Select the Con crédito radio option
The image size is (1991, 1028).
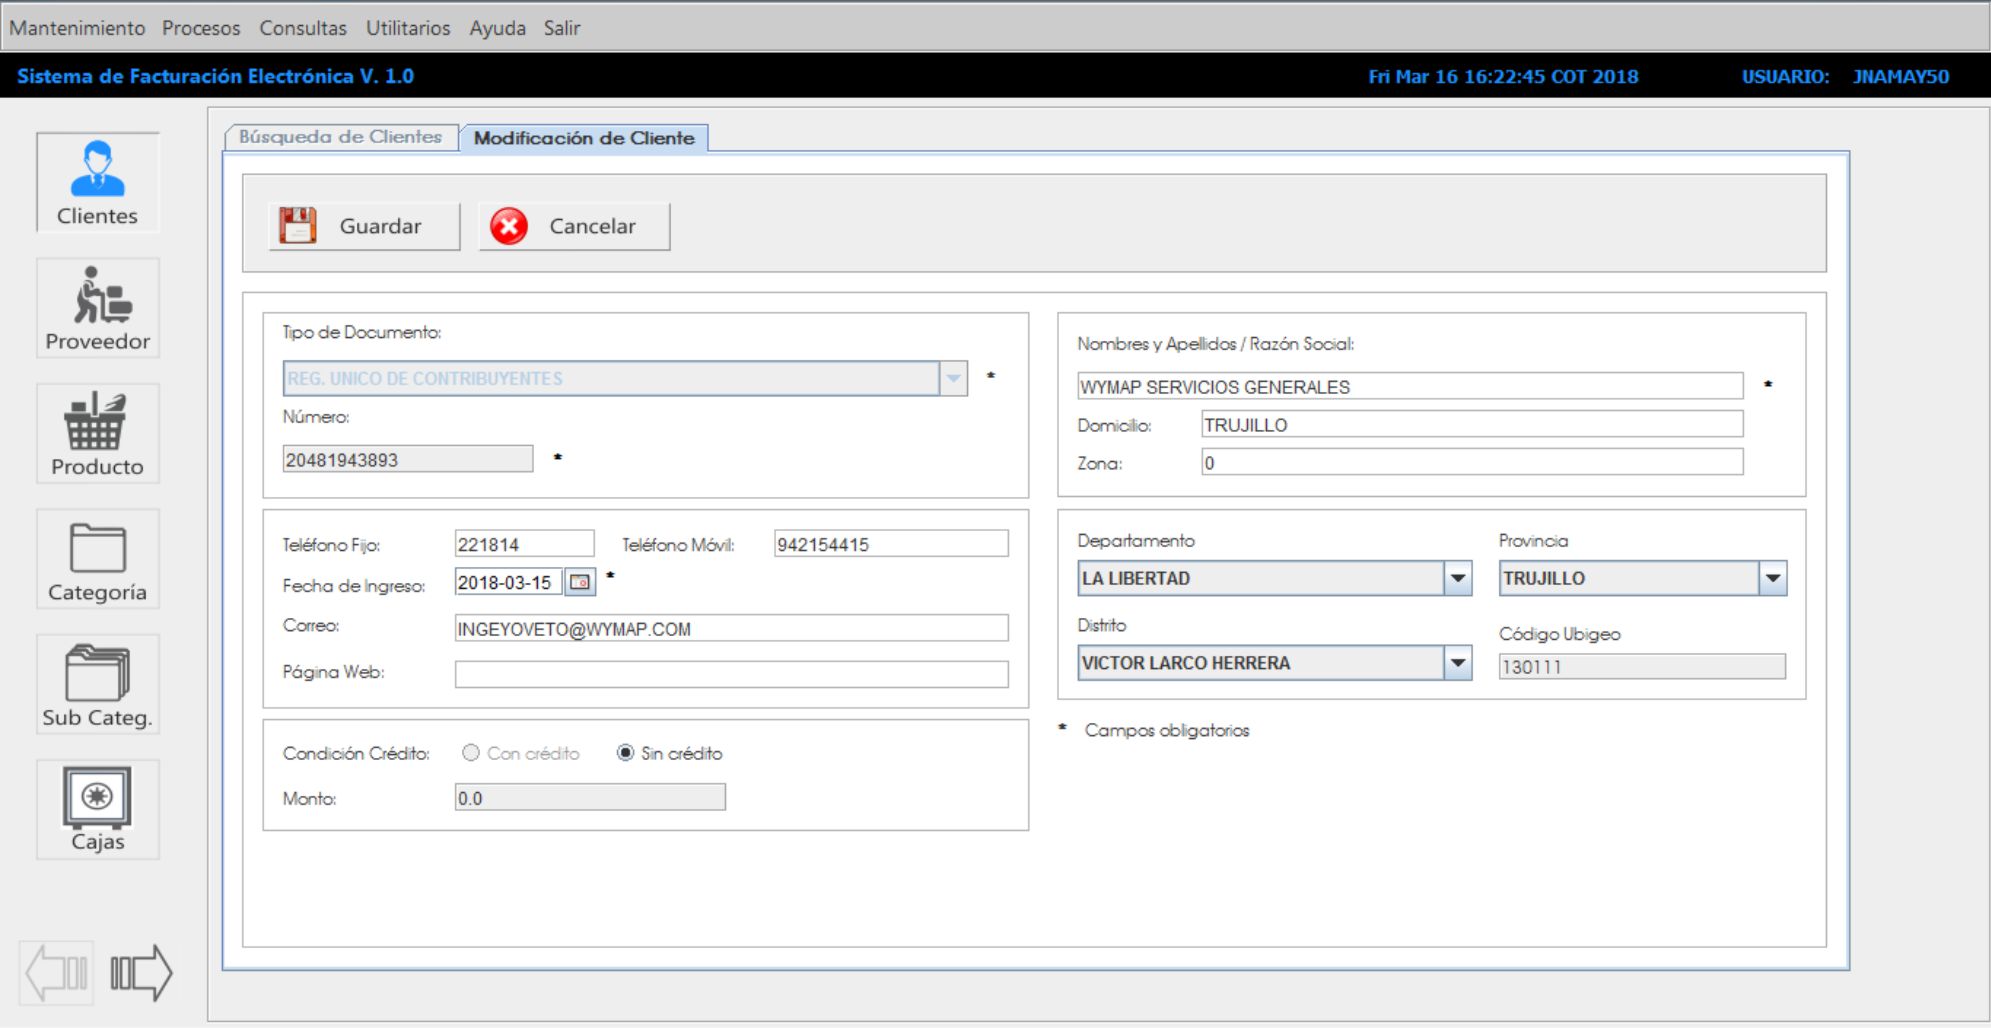click(x=471, y=753)
